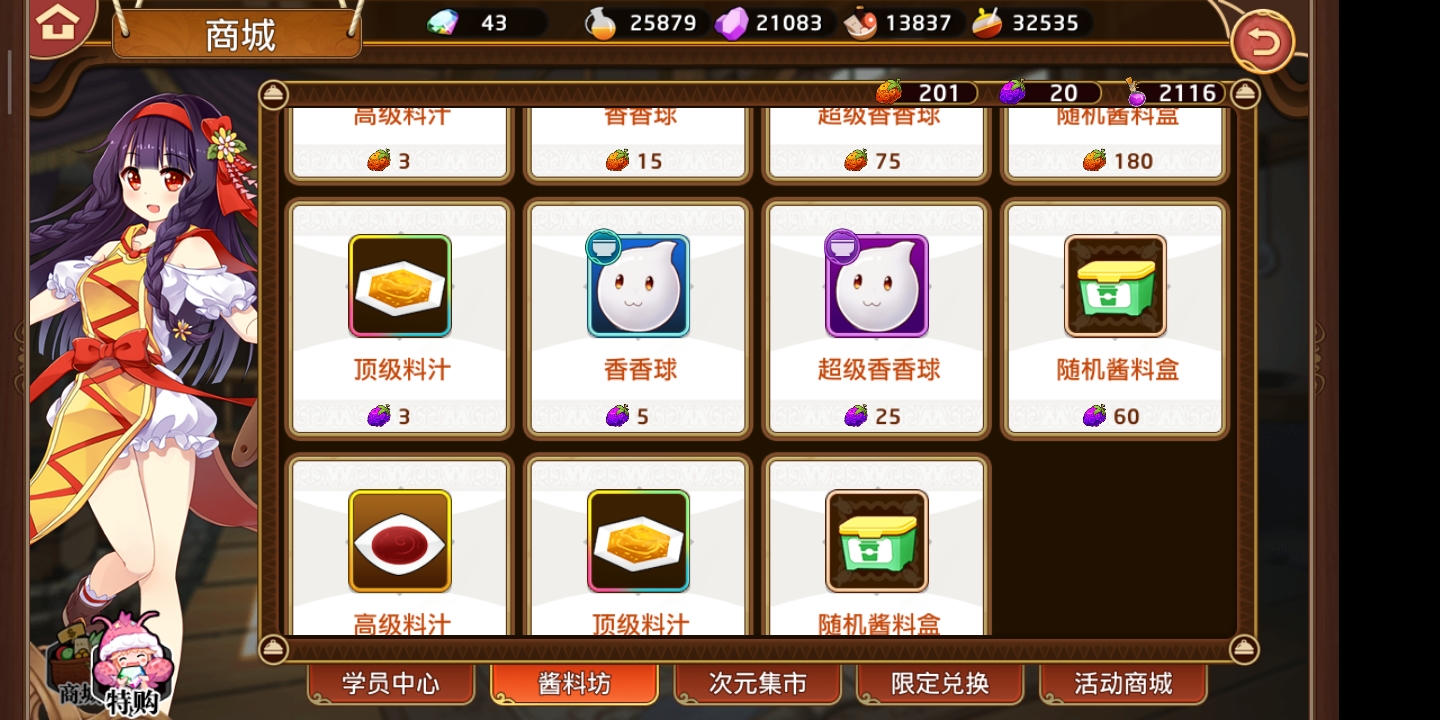
Task: Select 随机酱料盒 priced at 60 berries
Action: tap(1115, 320)
